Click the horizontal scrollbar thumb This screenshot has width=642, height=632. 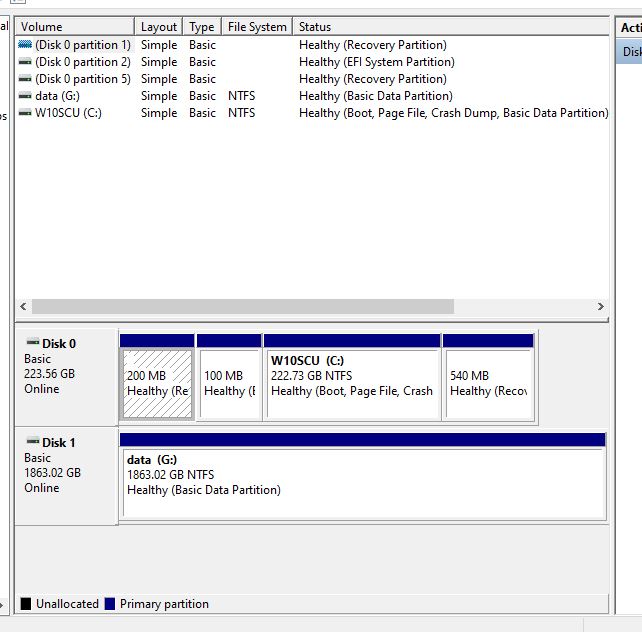click(243, 306)
